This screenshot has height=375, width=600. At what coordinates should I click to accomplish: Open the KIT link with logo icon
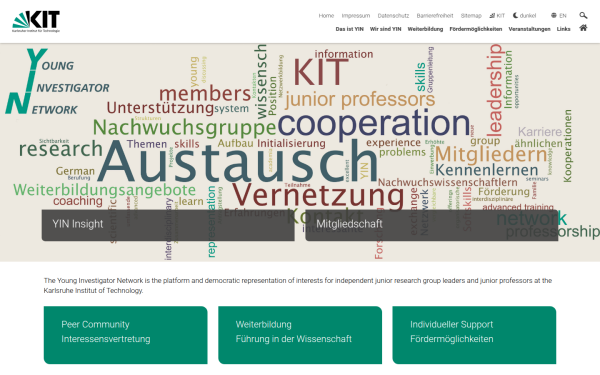tap(497, 16)
